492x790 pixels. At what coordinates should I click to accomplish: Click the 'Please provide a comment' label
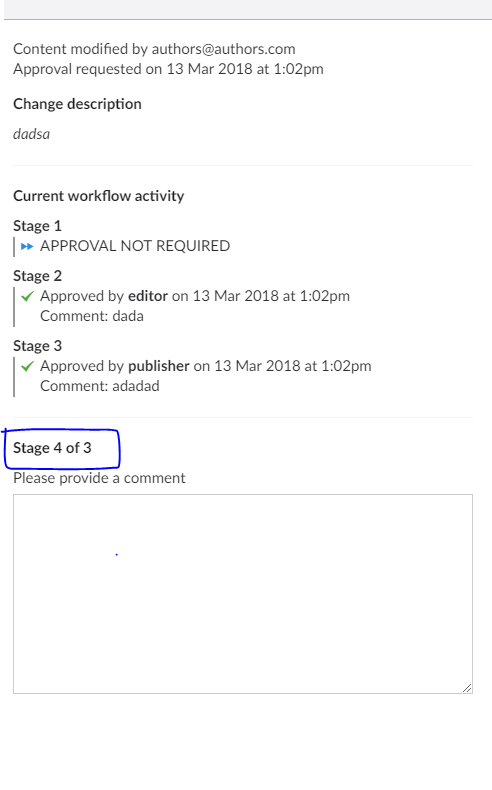coord(99,478)
